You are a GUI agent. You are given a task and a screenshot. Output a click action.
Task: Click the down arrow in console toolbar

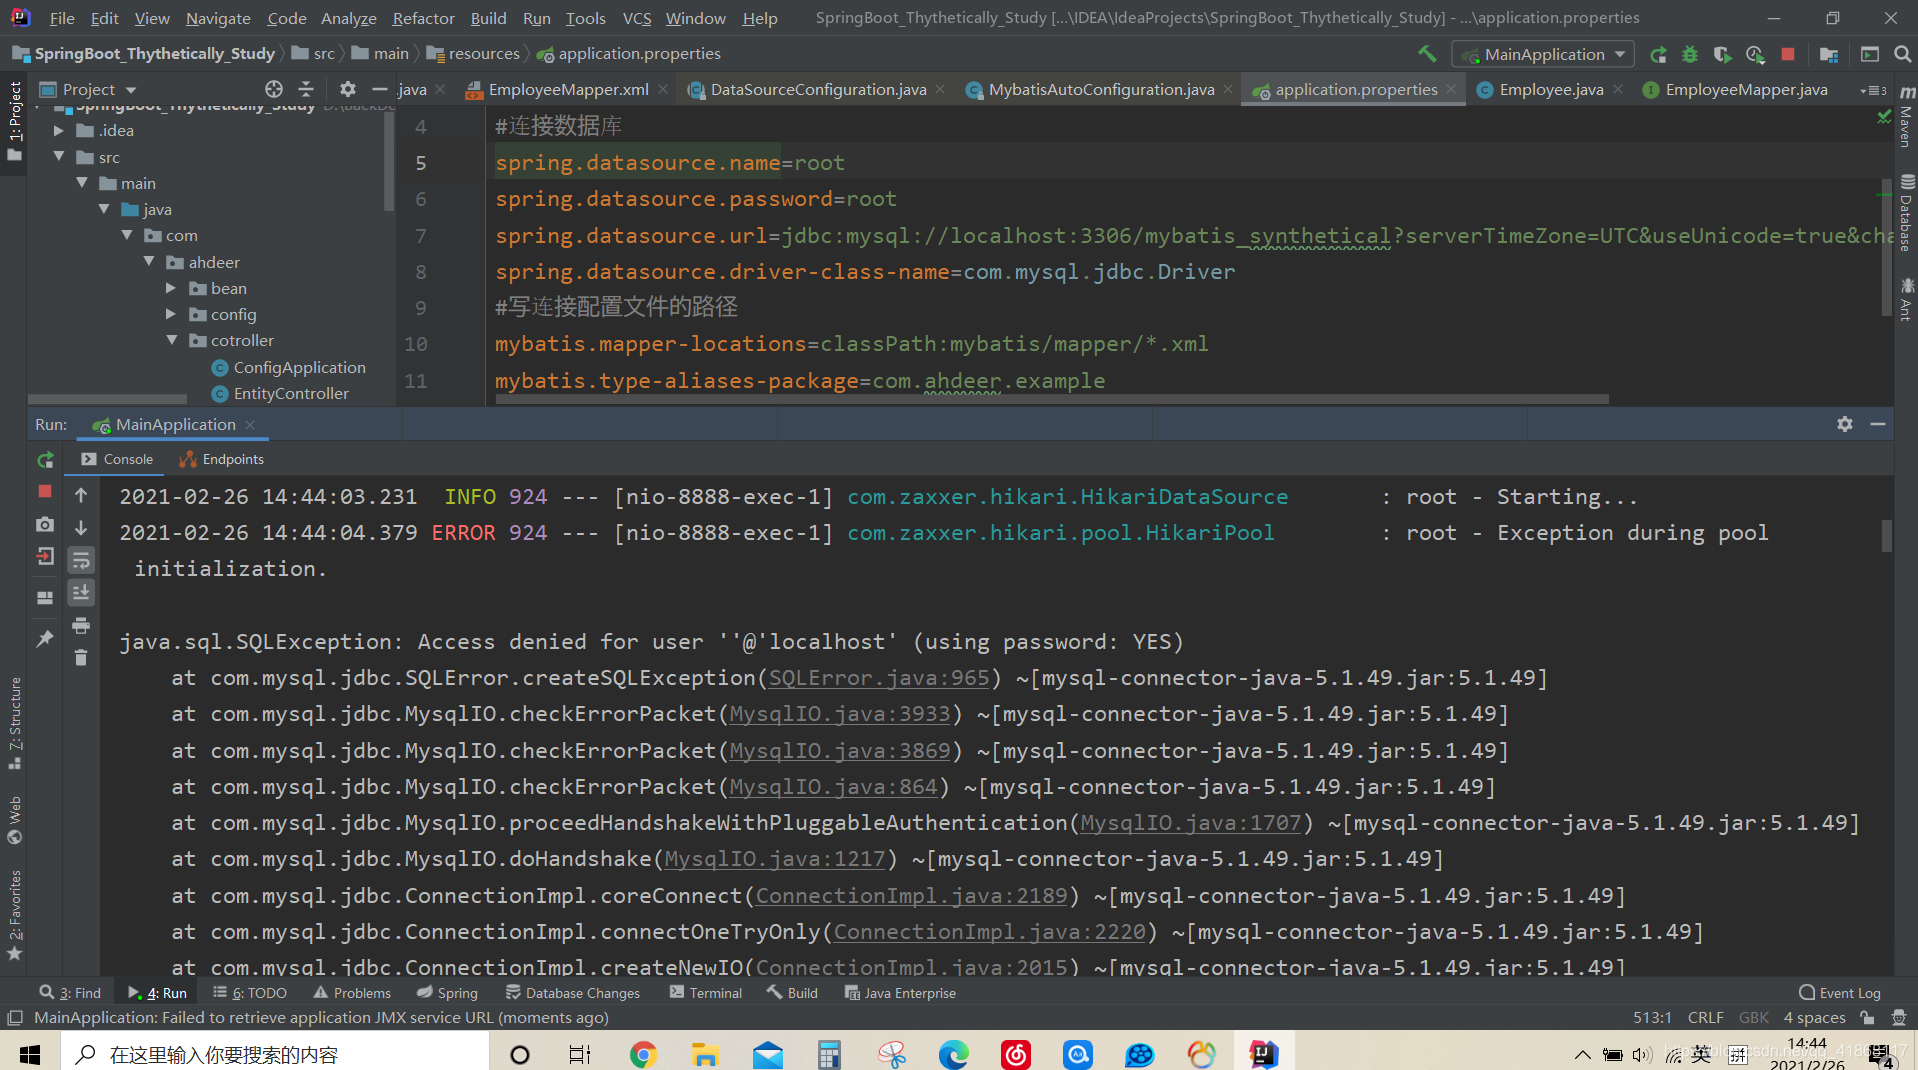point(81,527)
